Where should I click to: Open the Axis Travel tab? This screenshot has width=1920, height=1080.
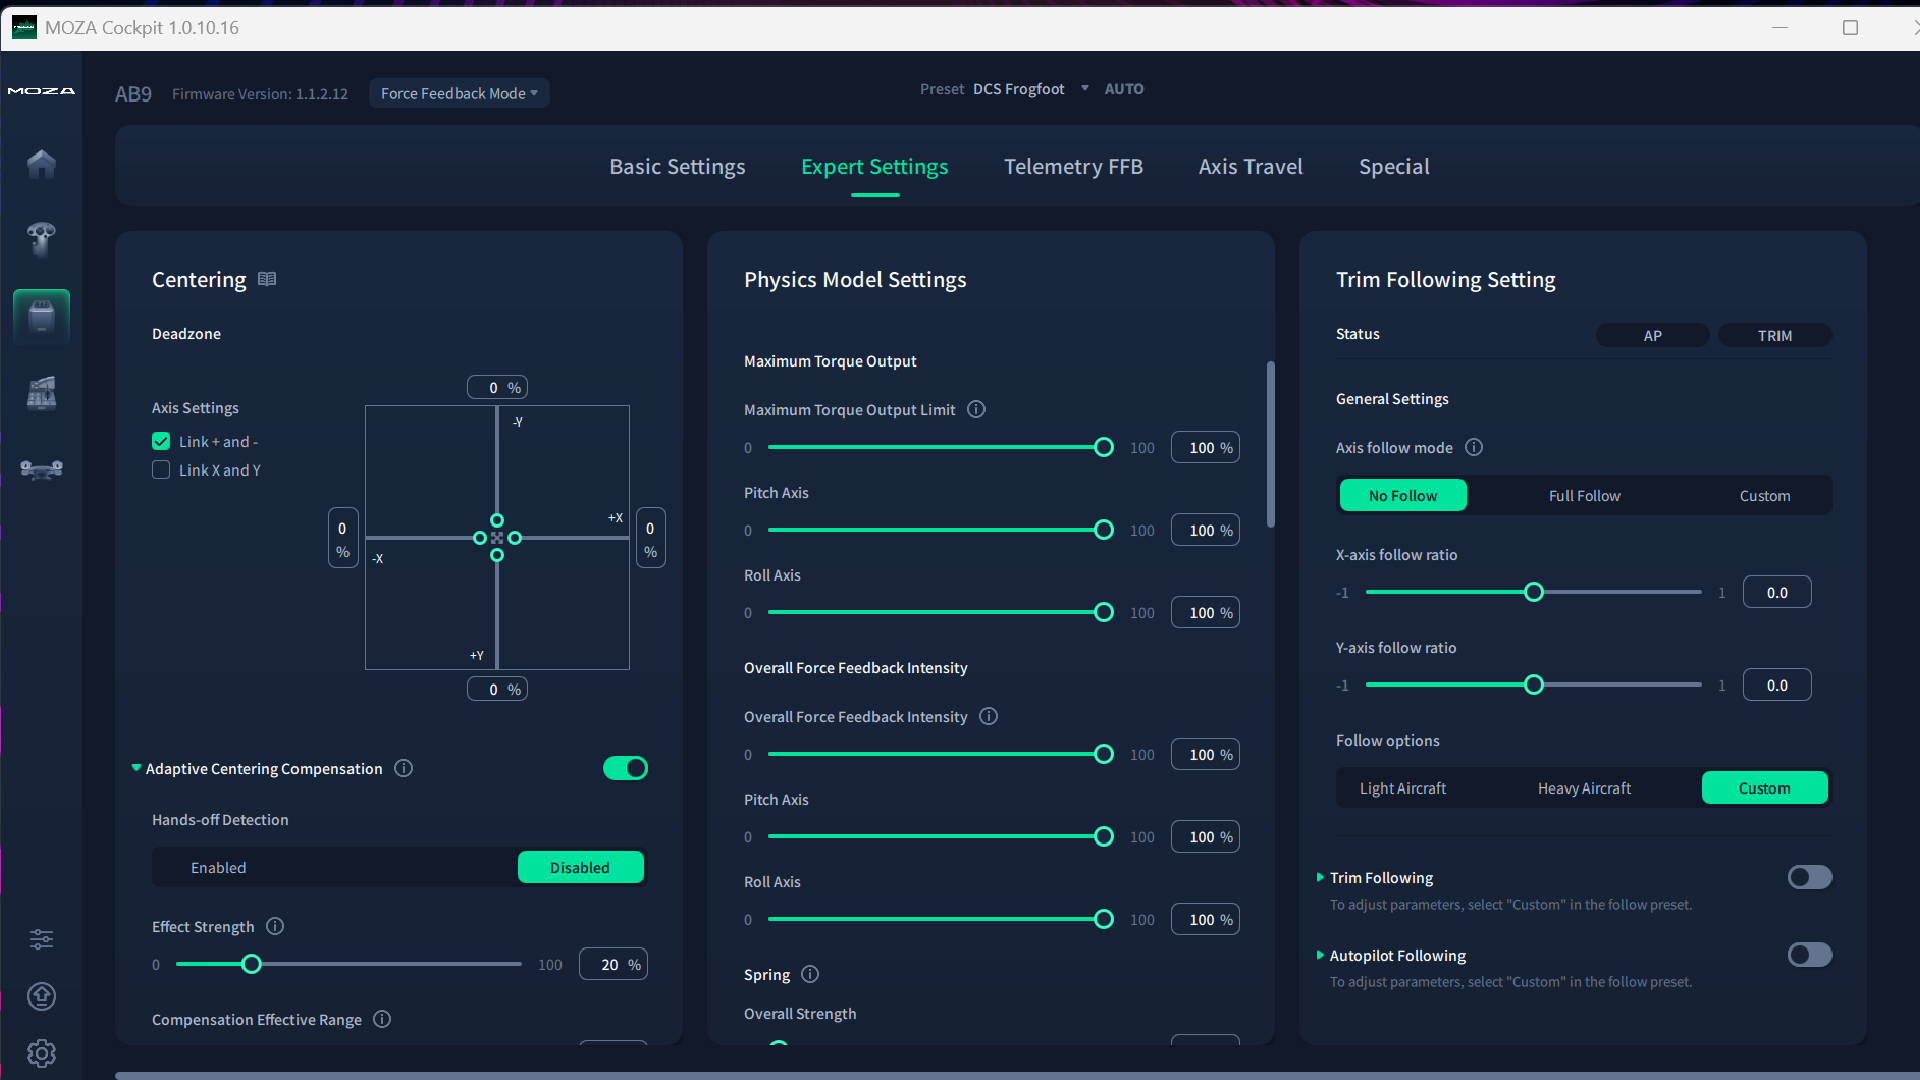pos(1250,166)
